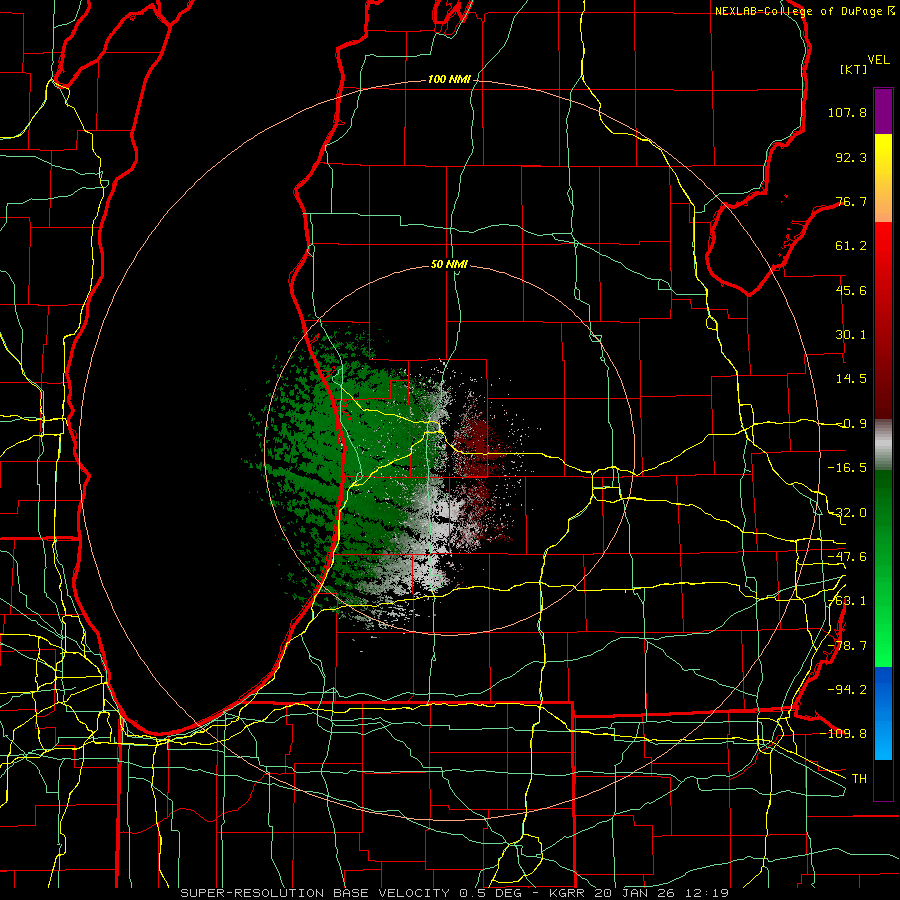Click the 61.2 velocity scale value
Screen dimensions: 900x900
click(851, 246)
